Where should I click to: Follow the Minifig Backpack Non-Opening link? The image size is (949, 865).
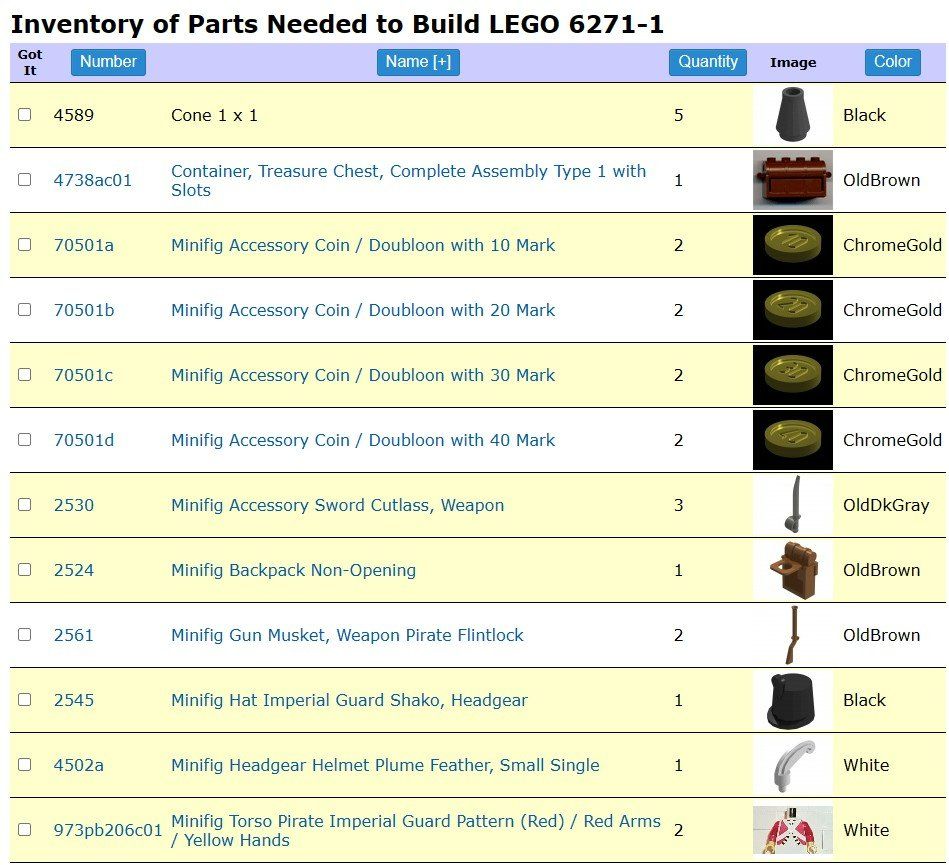(294, 570)
